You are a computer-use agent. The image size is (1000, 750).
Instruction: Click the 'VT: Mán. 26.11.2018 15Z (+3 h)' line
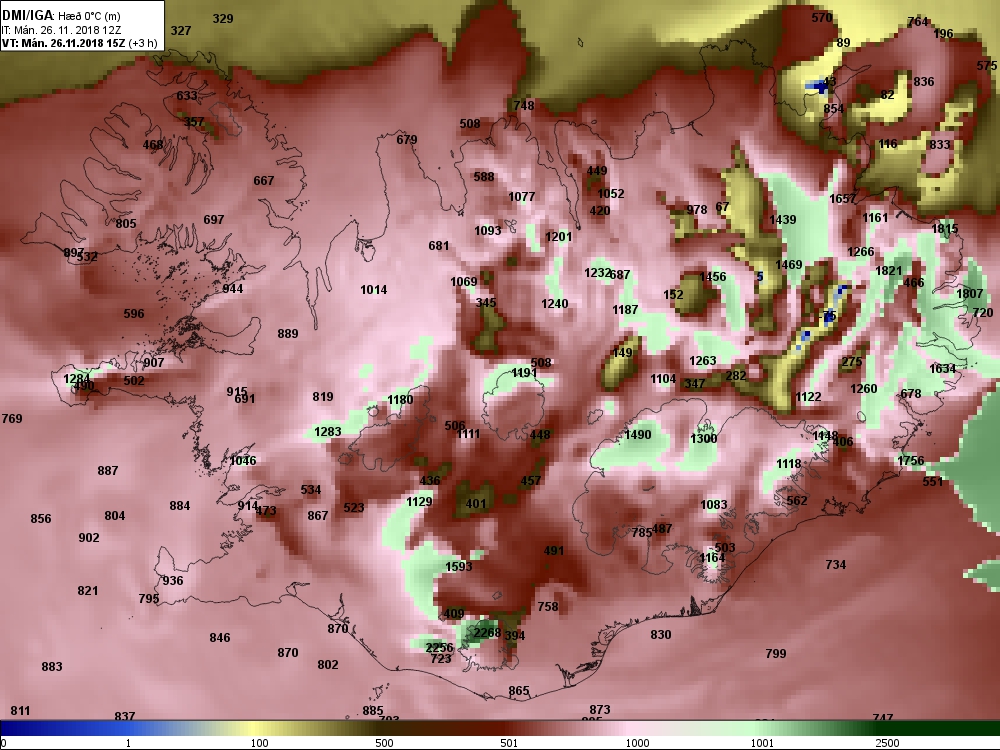coord(80,43)
